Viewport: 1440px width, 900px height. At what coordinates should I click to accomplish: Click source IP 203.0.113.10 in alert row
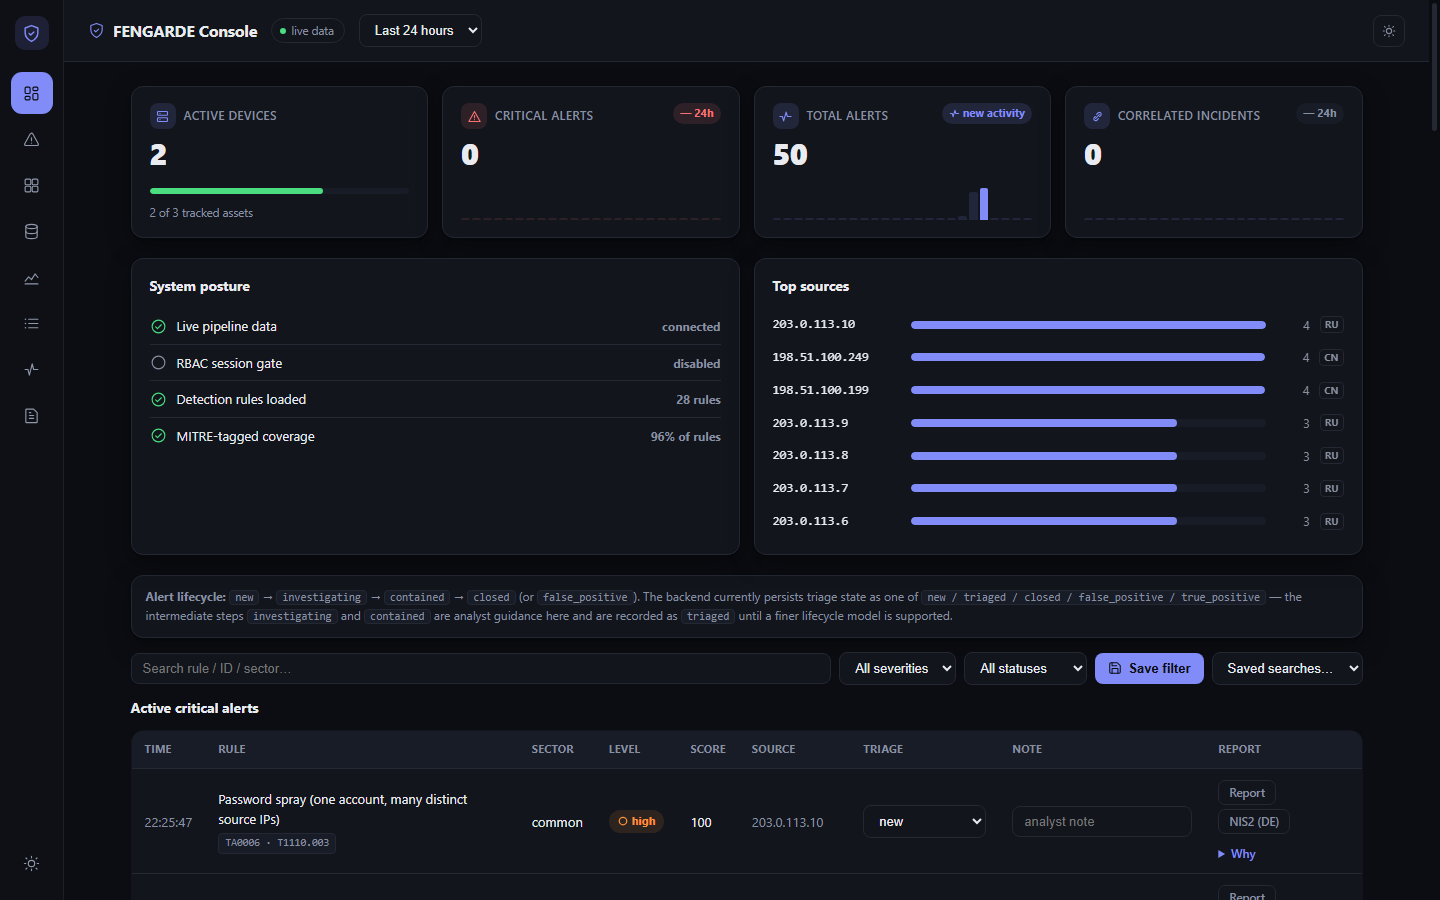[788, 823]
